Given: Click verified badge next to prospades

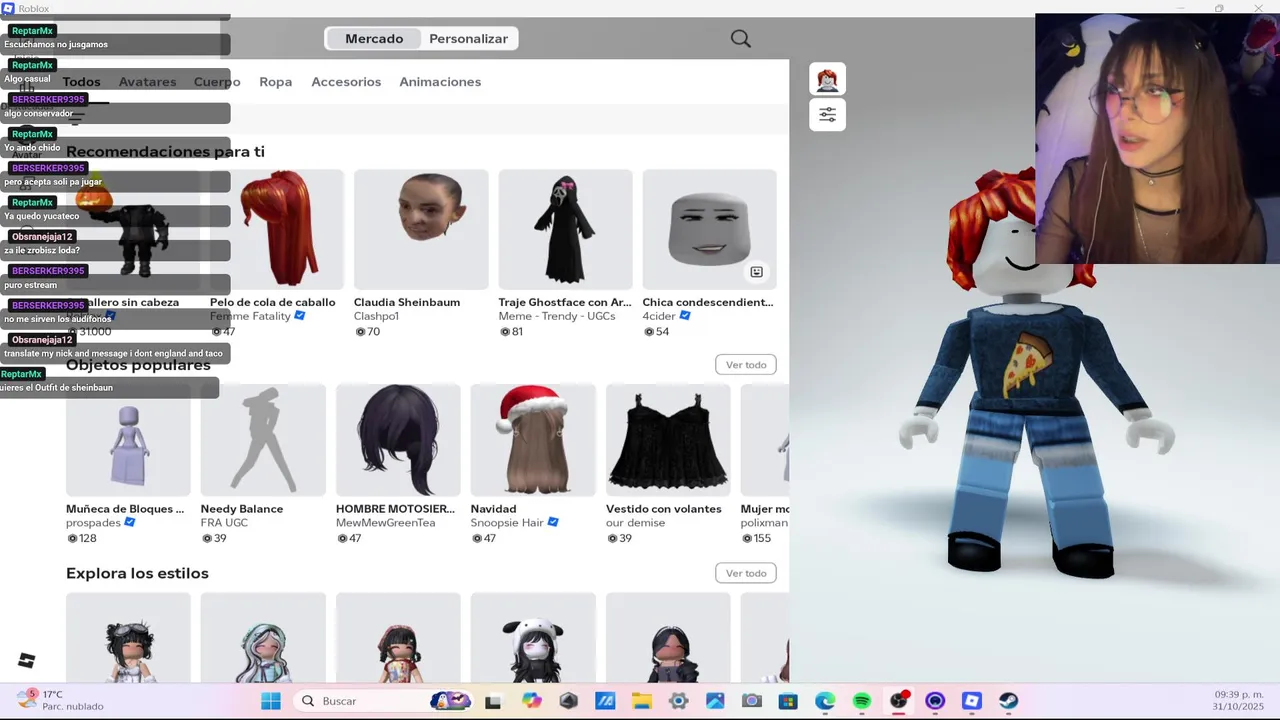Looking at the screenshot, I should [130, 522].
